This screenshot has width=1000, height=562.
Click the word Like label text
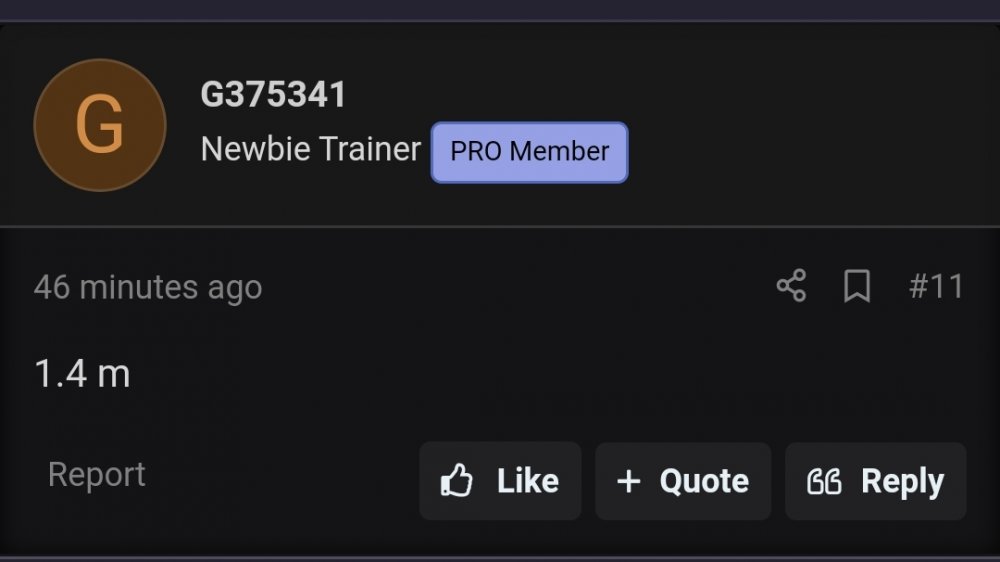[528, 480]
